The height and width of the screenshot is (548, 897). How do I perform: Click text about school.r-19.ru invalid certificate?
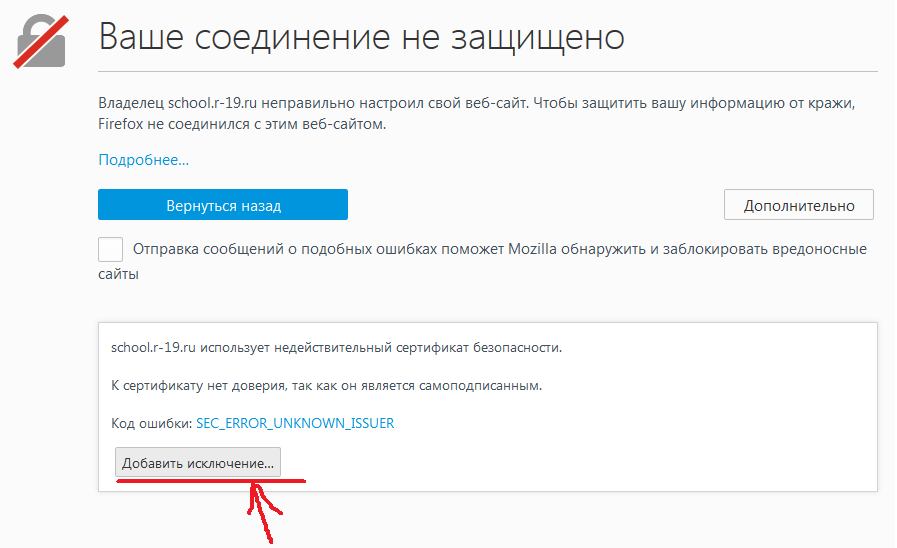tap(336, 348)
